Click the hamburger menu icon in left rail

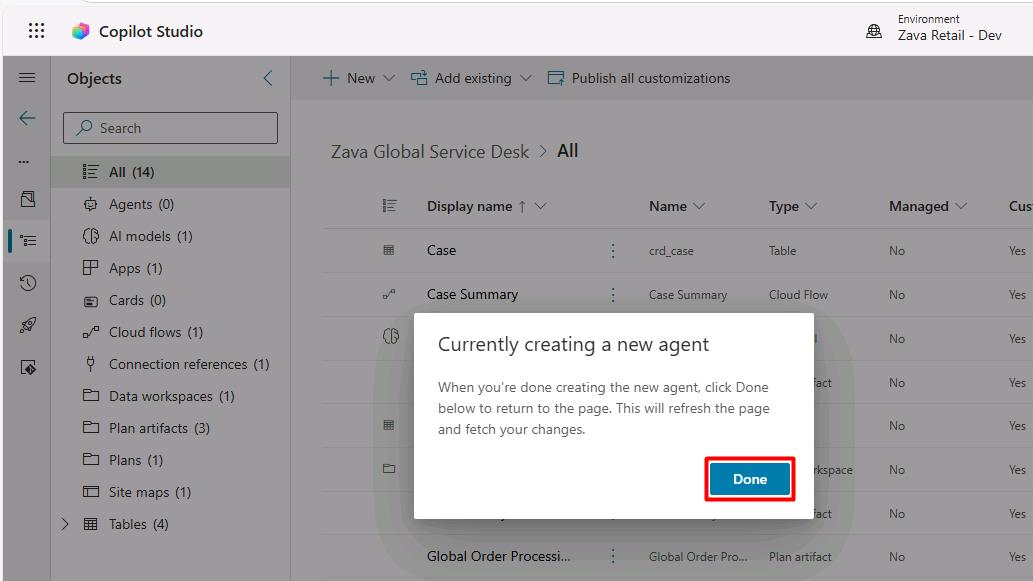point(27,78)
